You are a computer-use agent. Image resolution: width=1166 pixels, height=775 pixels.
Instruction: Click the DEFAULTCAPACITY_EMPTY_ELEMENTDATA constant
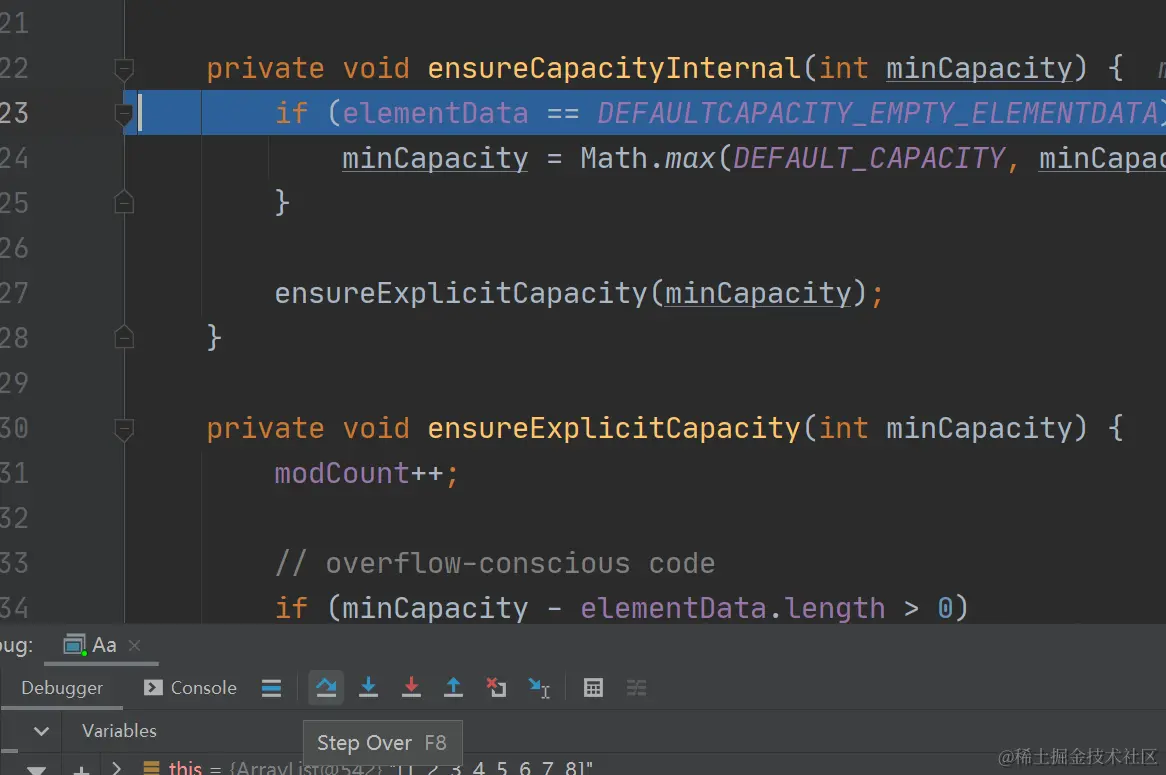click(x=877, y=113)
